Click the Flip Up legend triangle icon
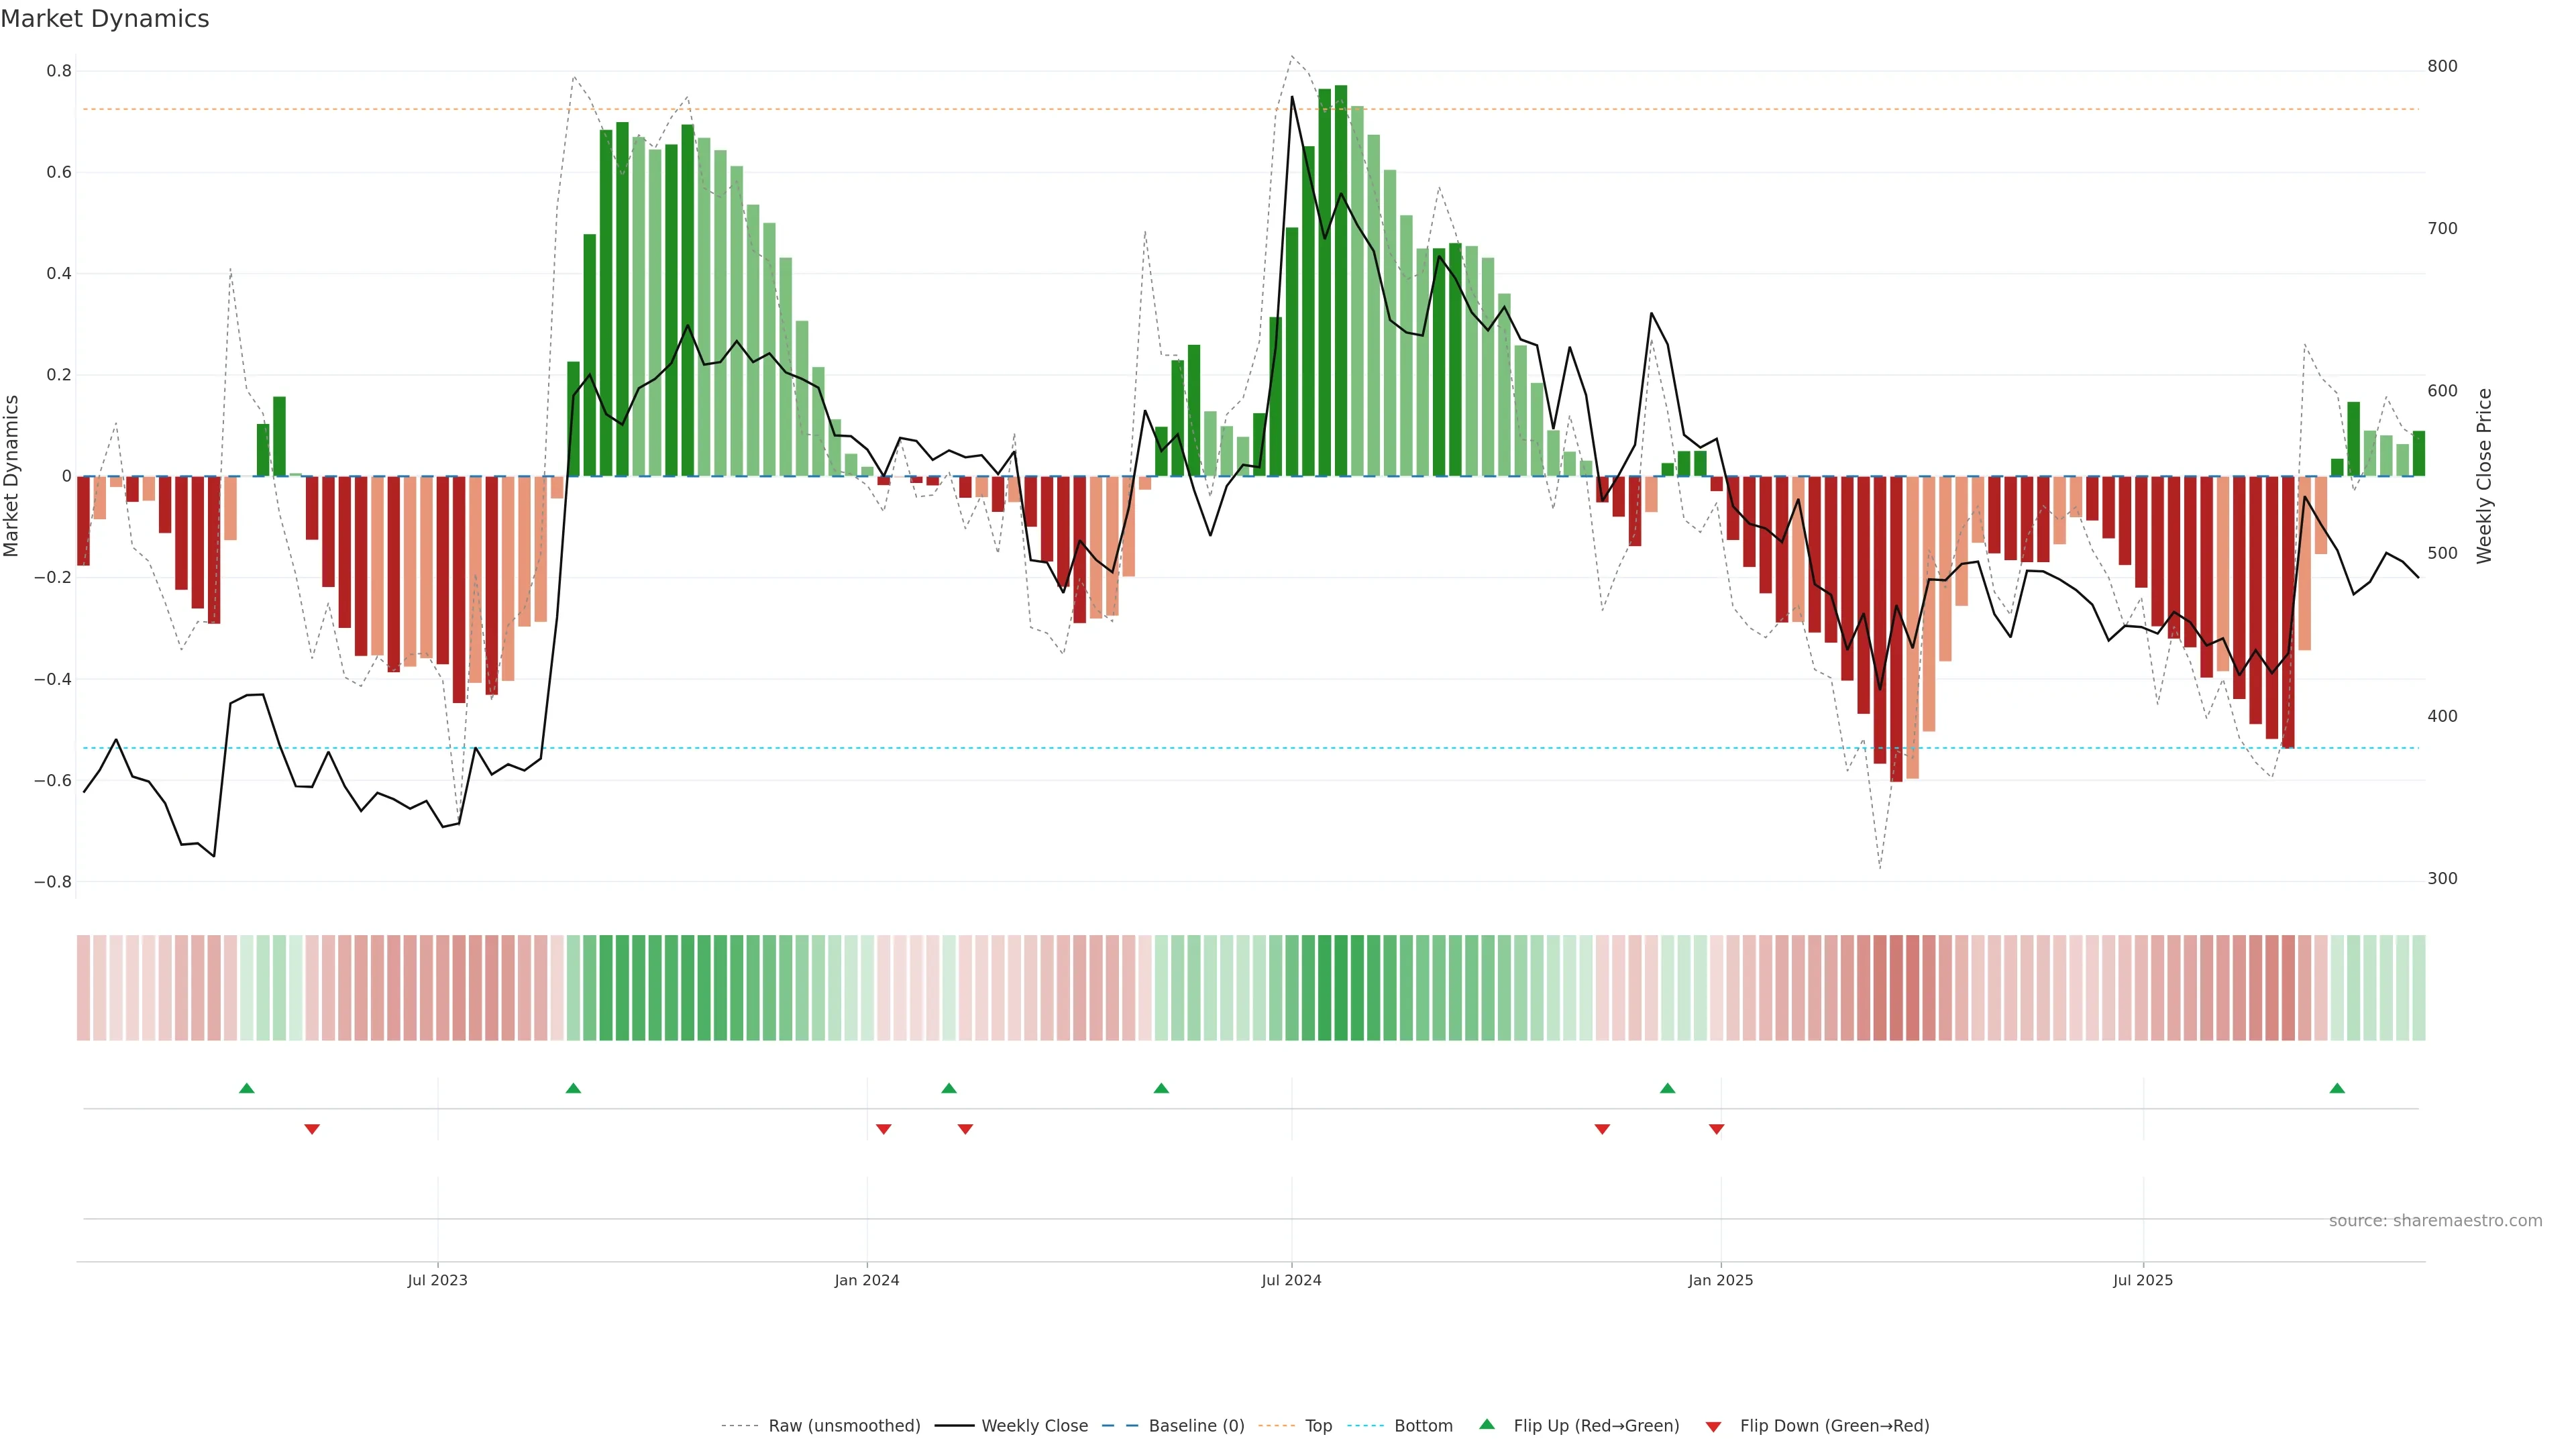 1487,1424
